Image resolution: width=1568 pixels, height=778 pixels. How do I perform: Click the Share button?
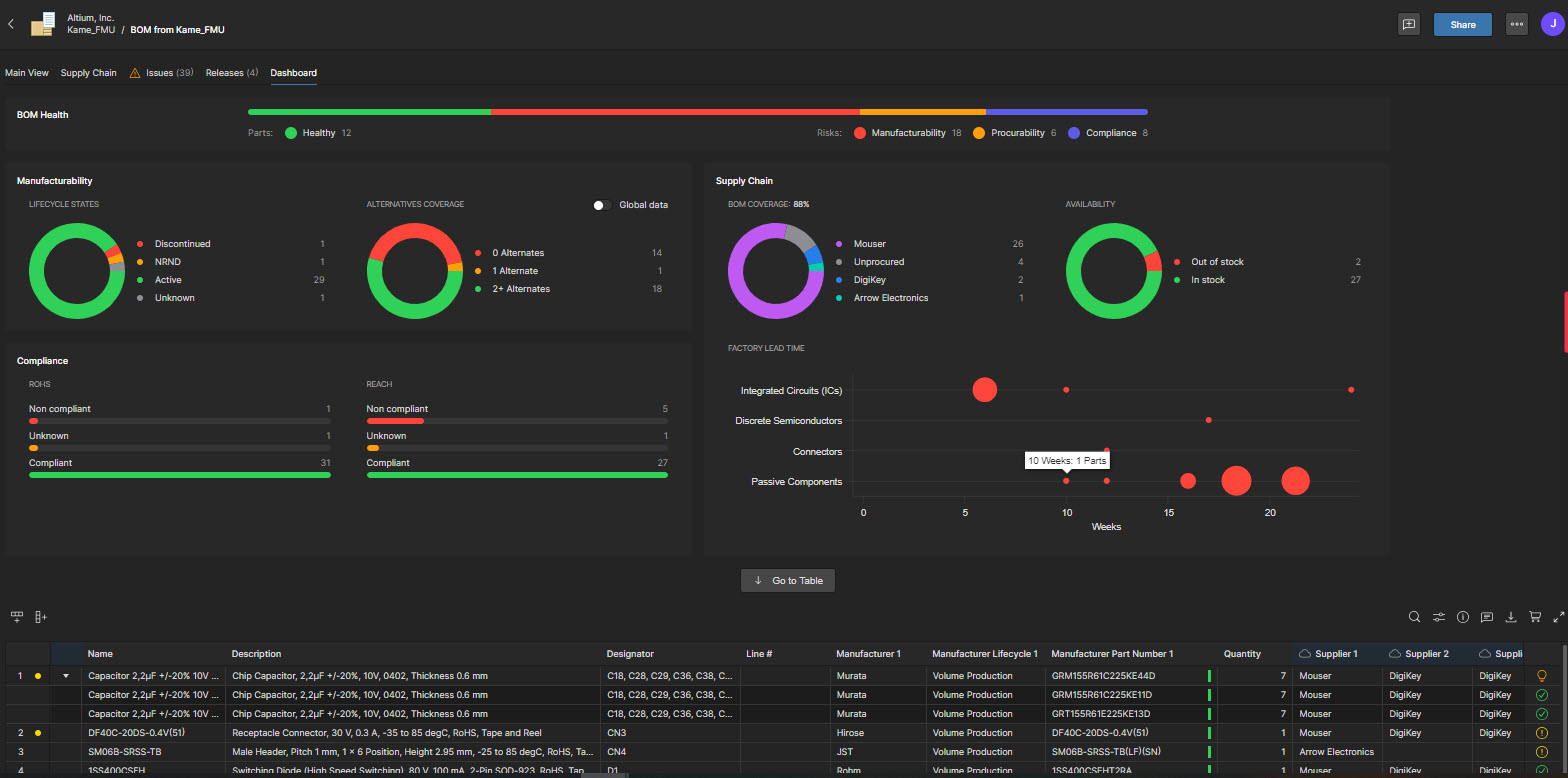(1462, 24)
